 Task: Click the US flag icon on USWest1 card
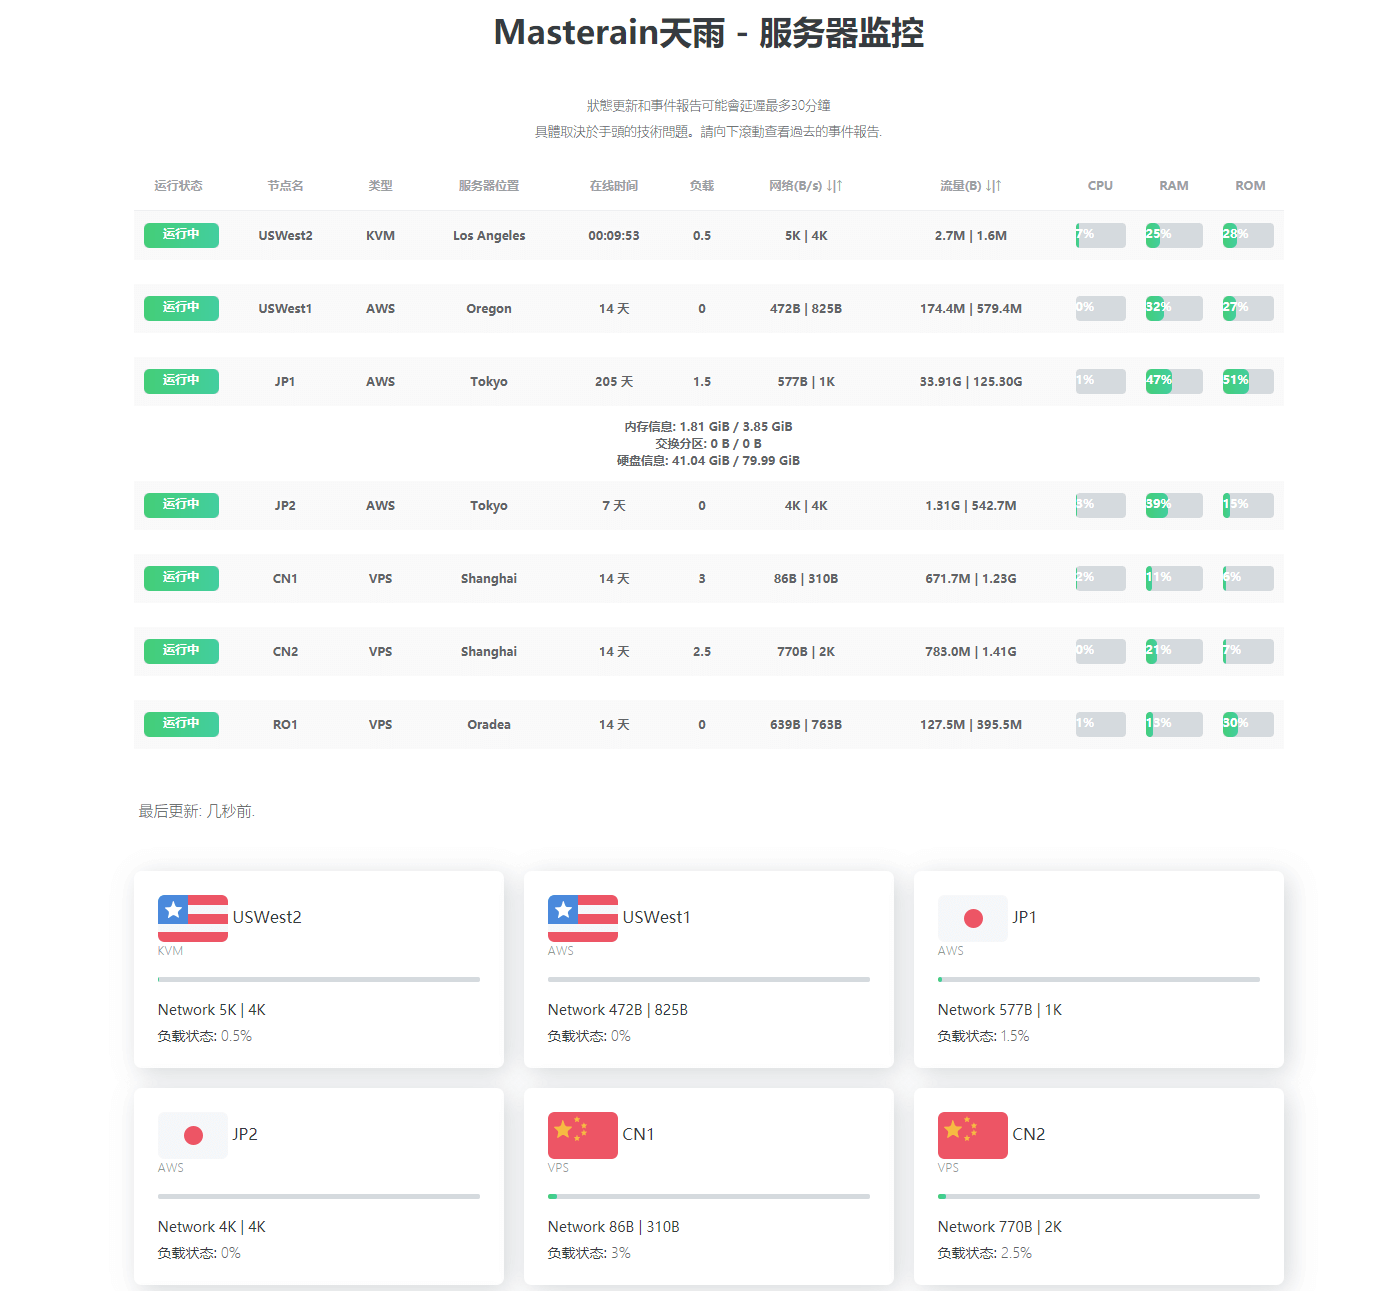(582, 918)
